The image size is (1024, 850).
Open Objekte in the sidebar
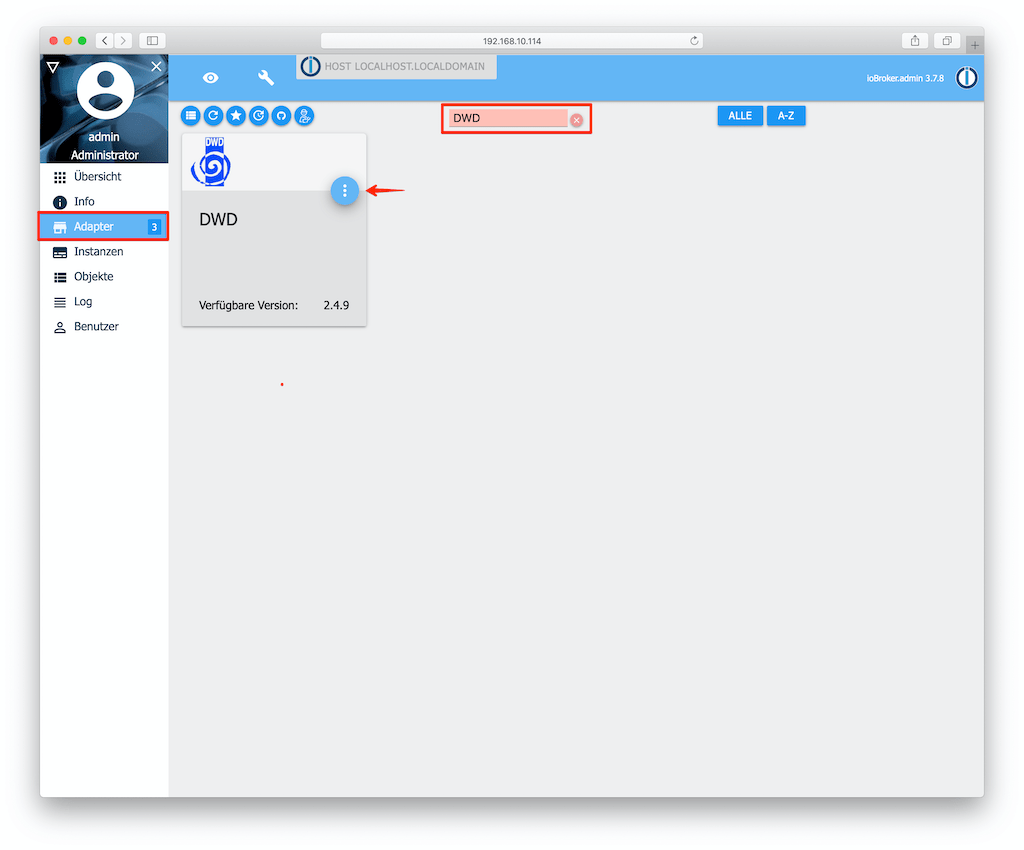[103, 277]
